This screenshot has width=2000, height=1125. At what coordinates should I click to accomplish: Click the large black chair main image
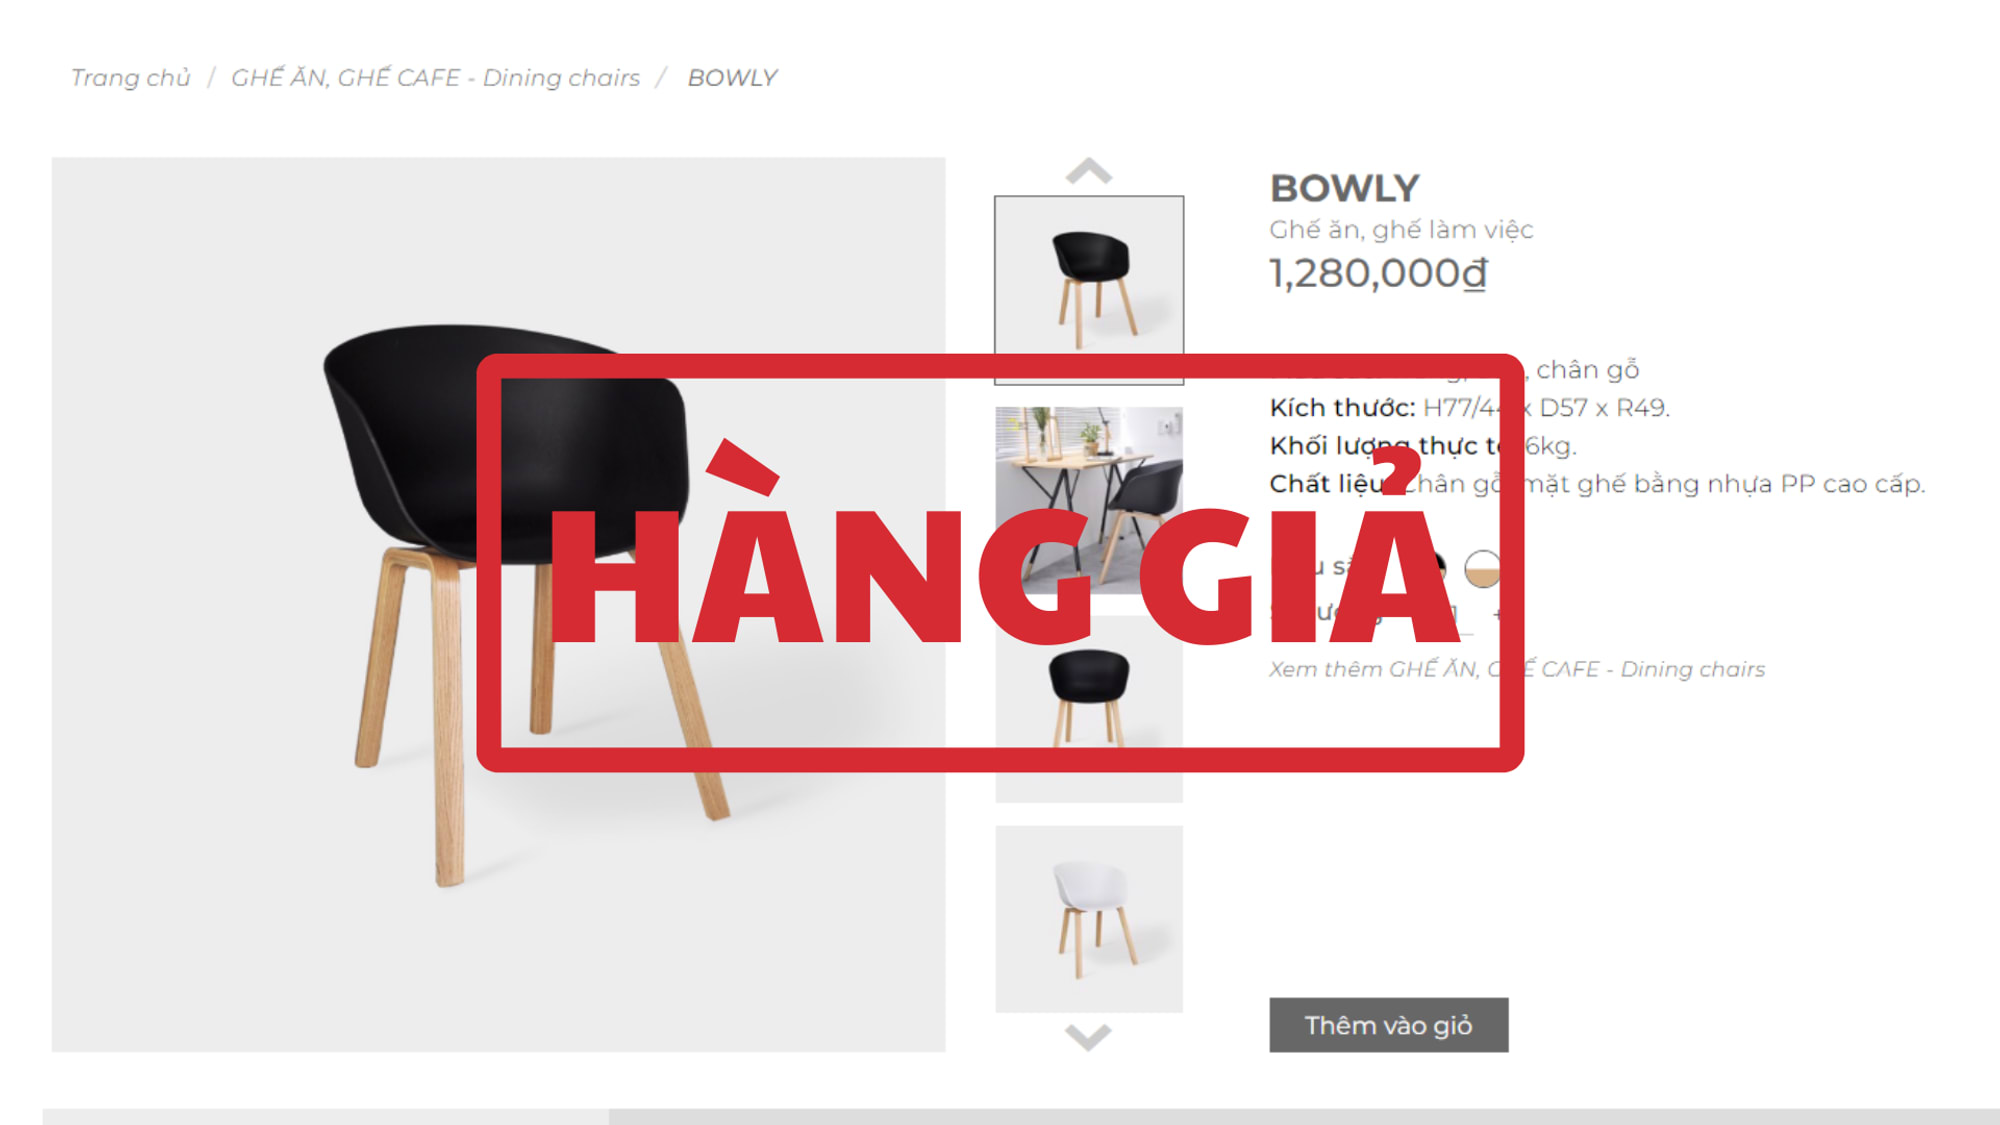[499, 604]
